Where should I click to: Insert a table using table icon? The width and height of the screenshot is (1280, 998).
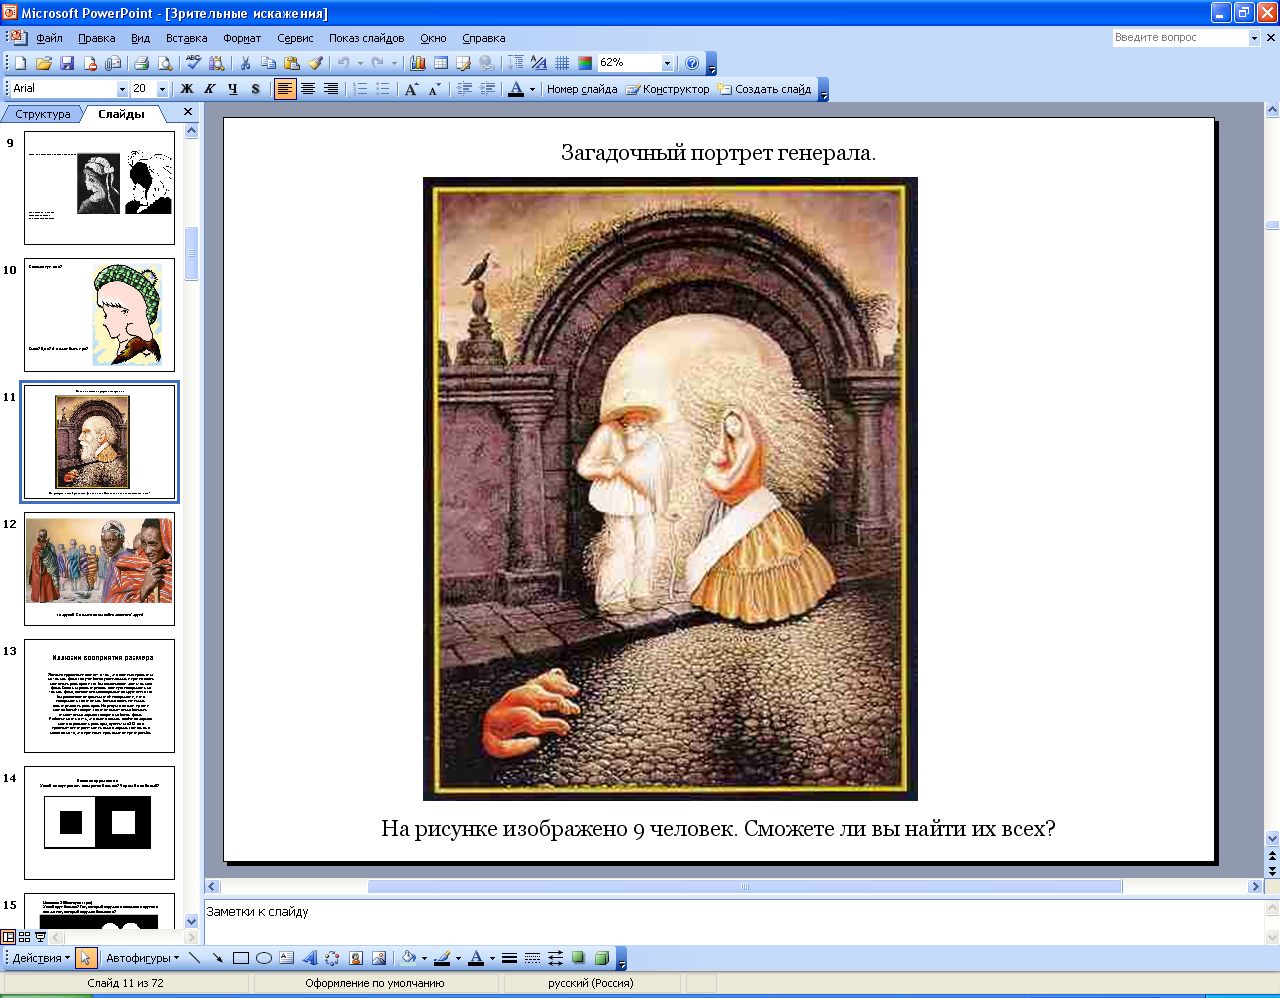[441, 63]
